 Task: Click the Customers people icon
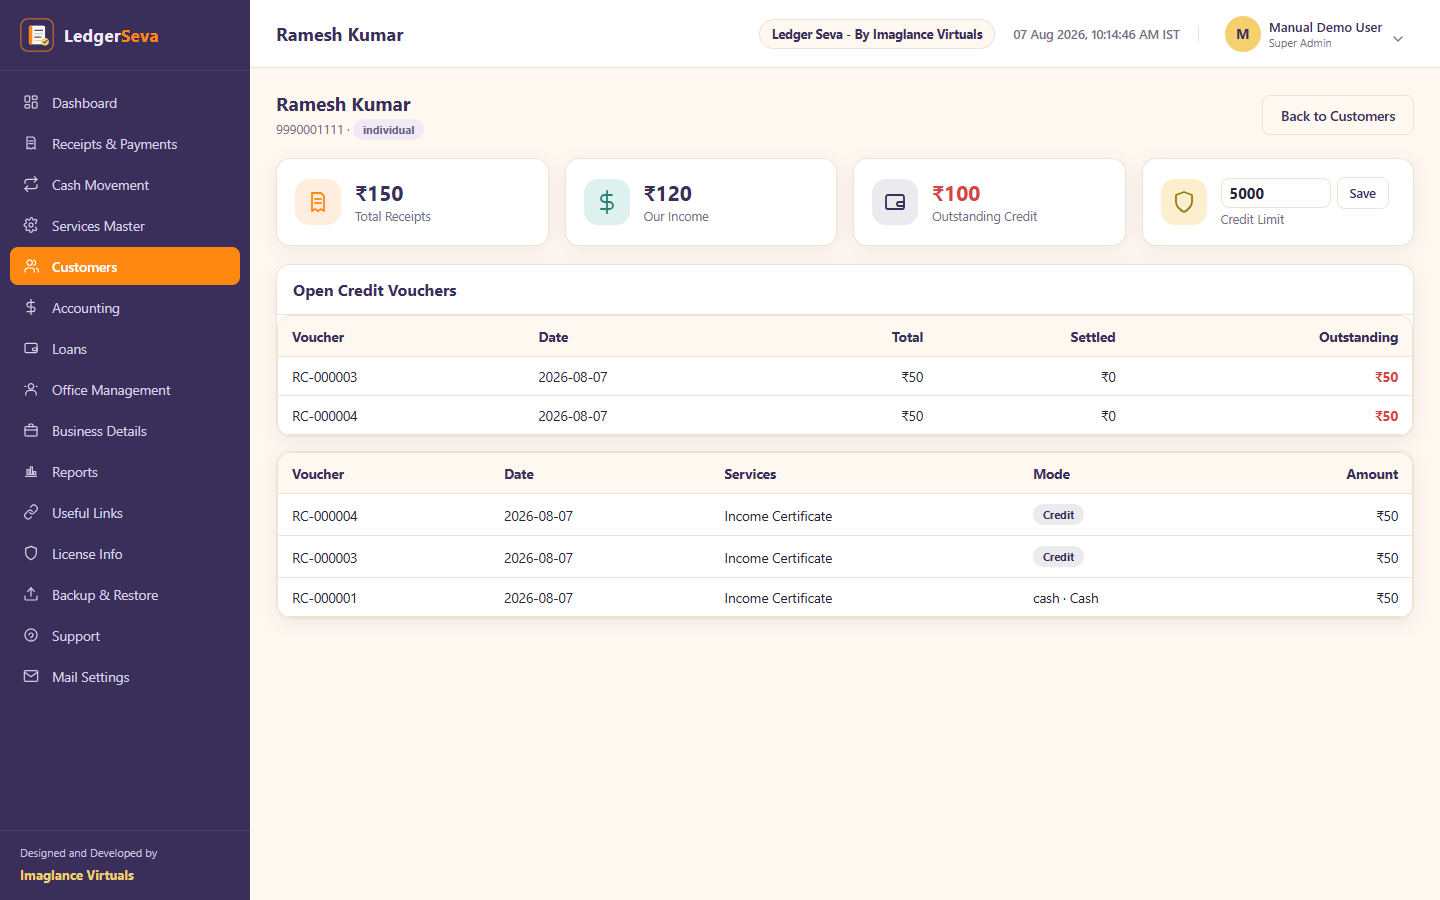pos(31,266)
